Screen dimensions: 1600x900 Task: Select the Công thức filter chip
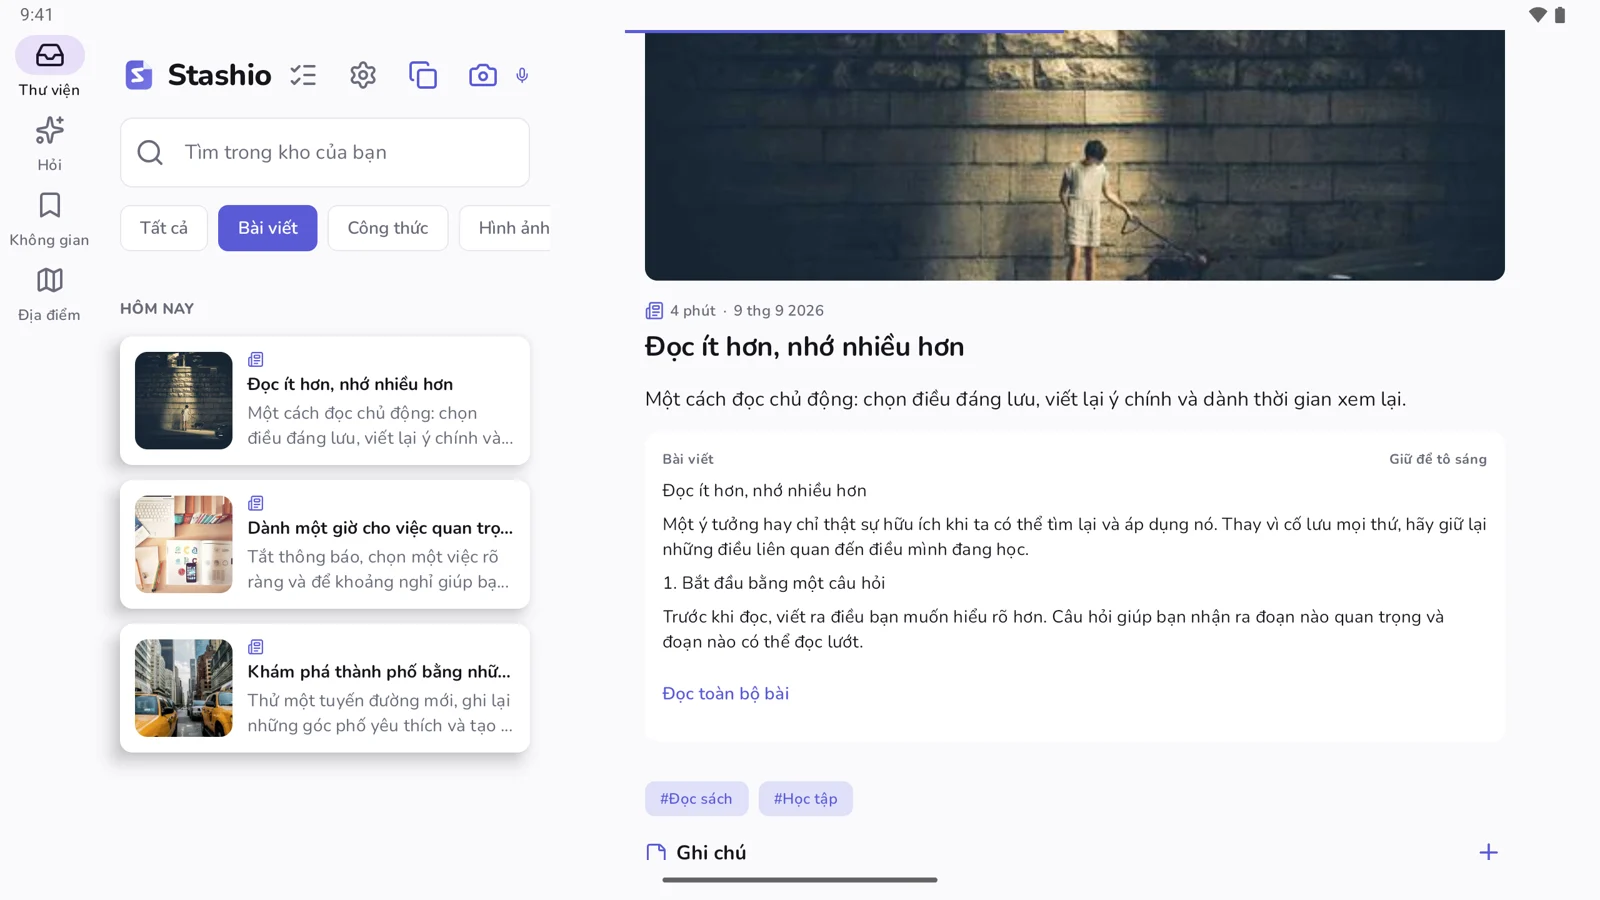388,228
